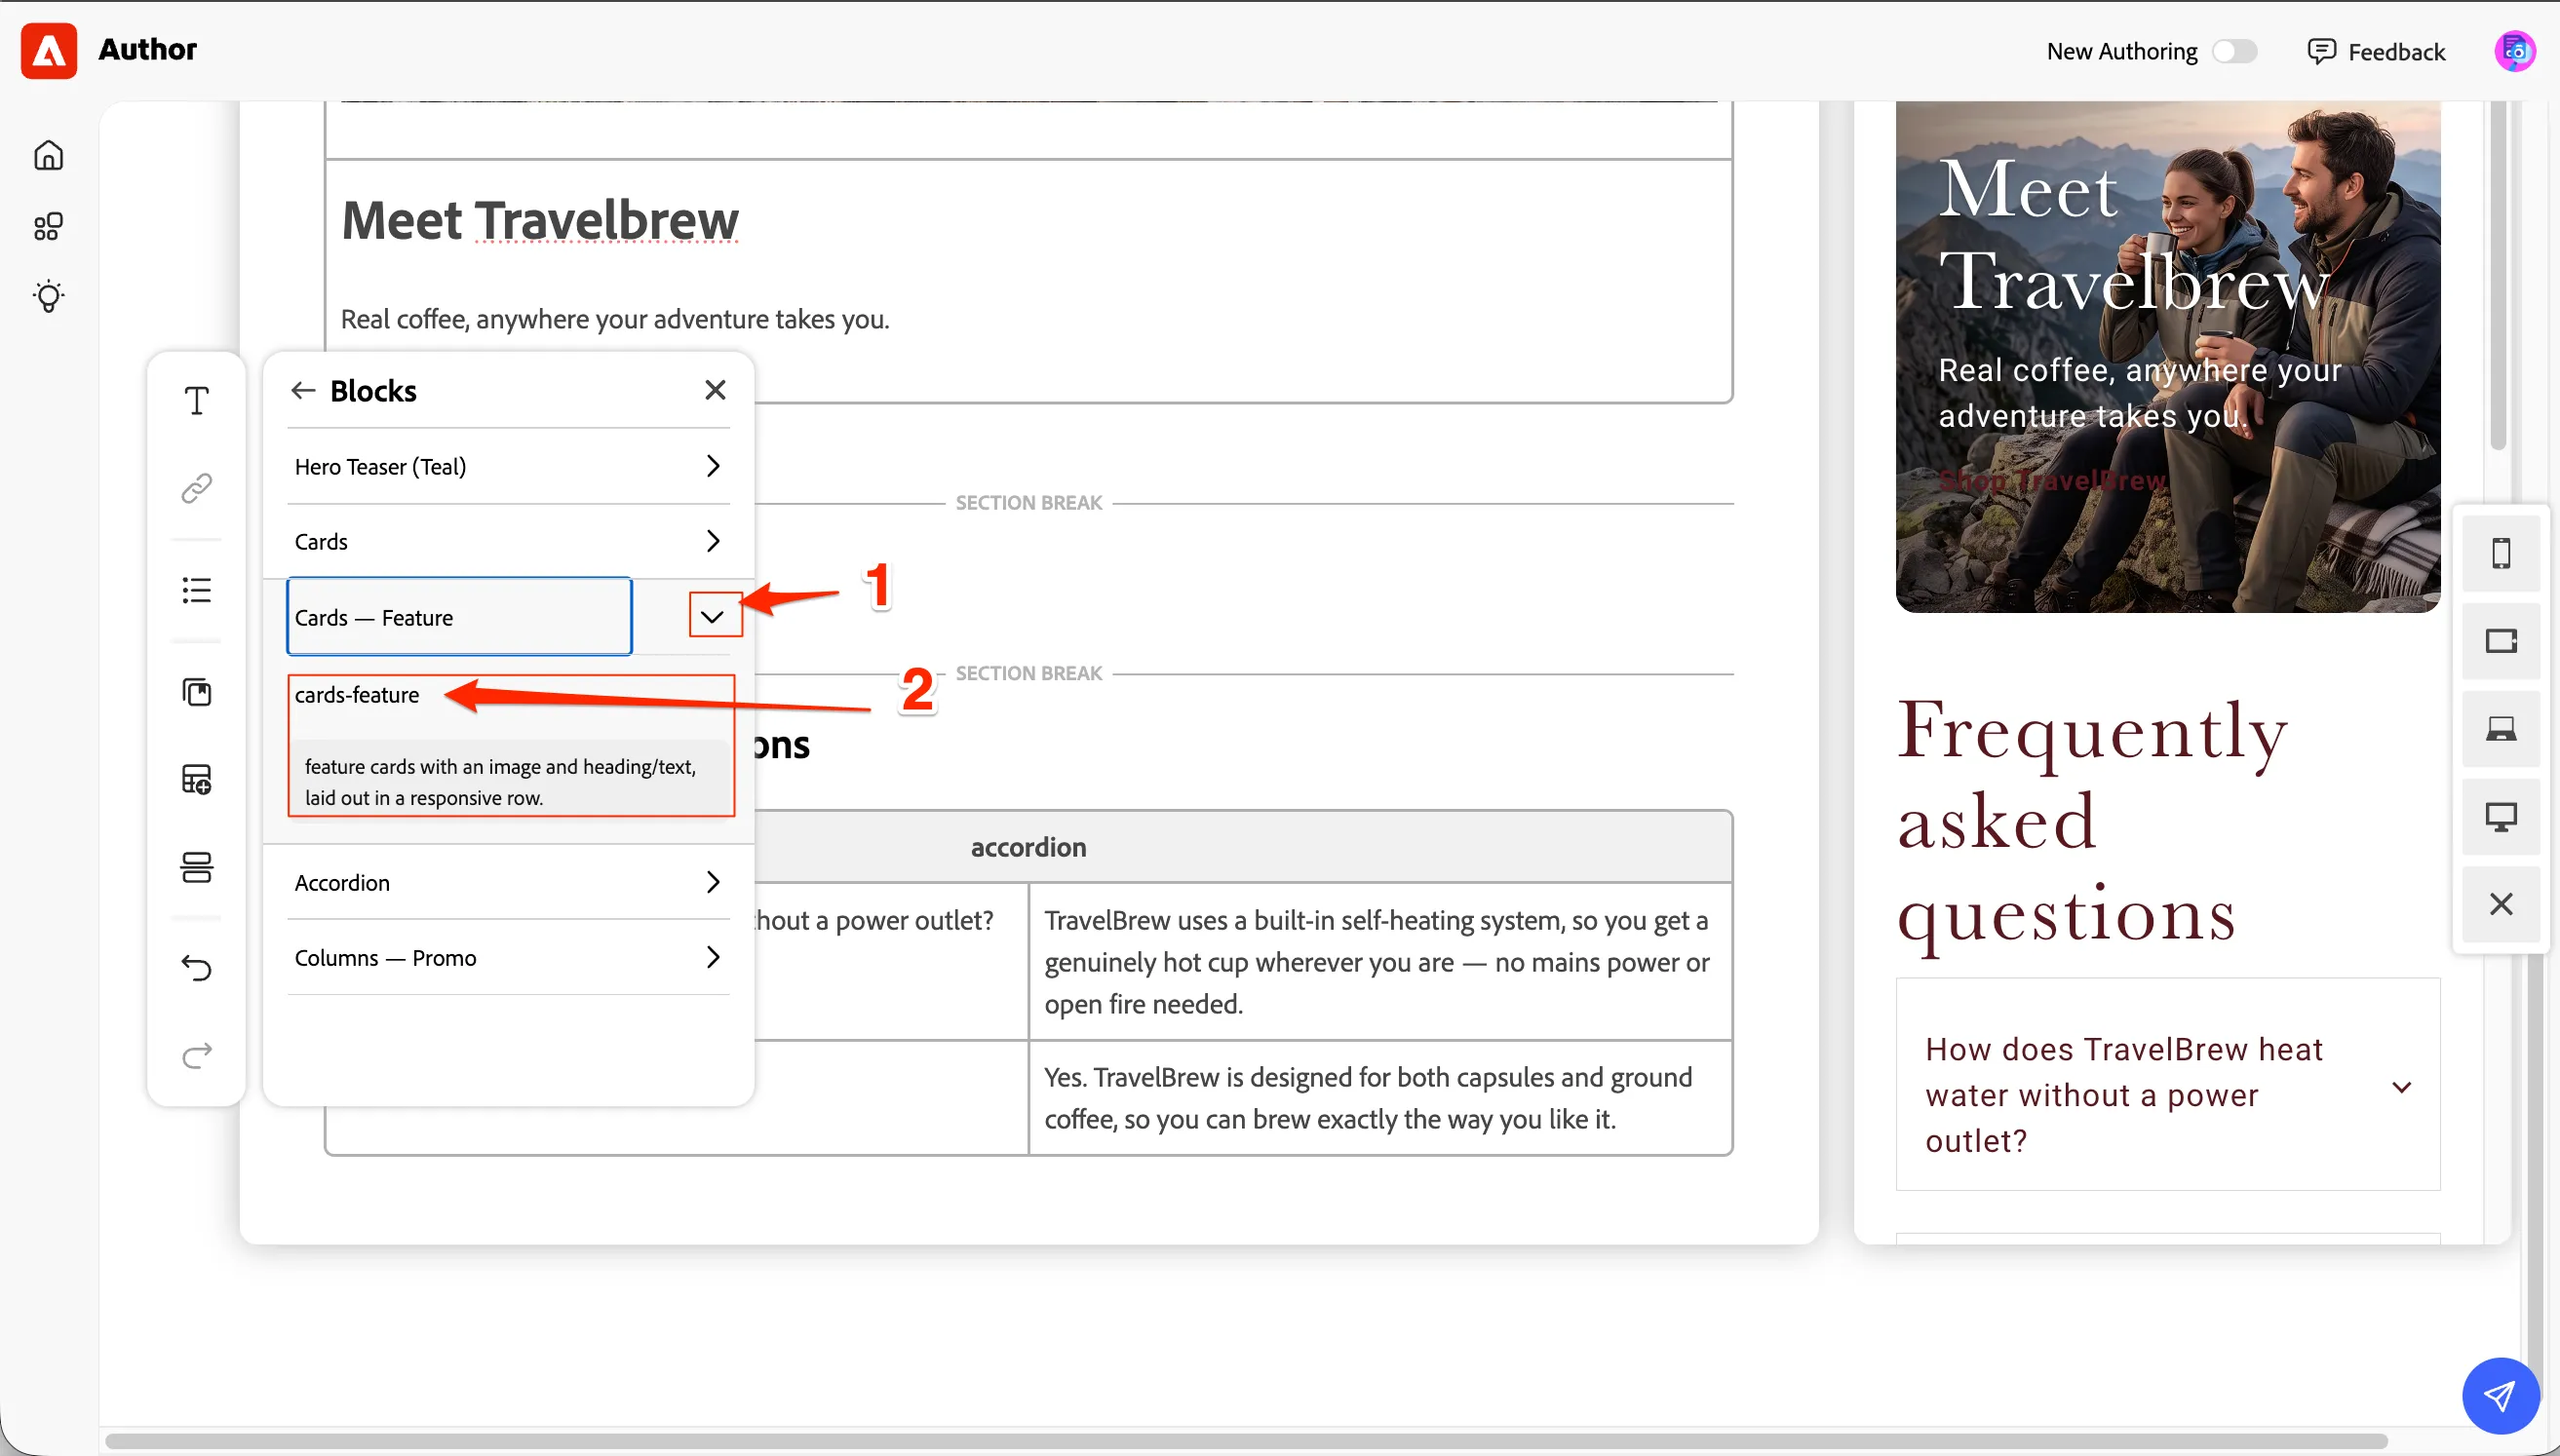Open the Home icon in left sidebar
This screenshot has width=2560, height=1456.
[x=48, y=155]
